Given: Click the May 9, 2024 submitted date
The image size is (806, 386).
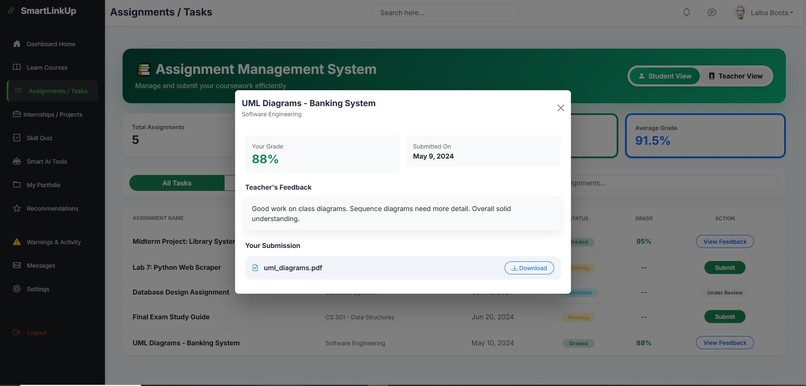Looking at the screenshot, I should pyautogui.click(x=433, y=156).
